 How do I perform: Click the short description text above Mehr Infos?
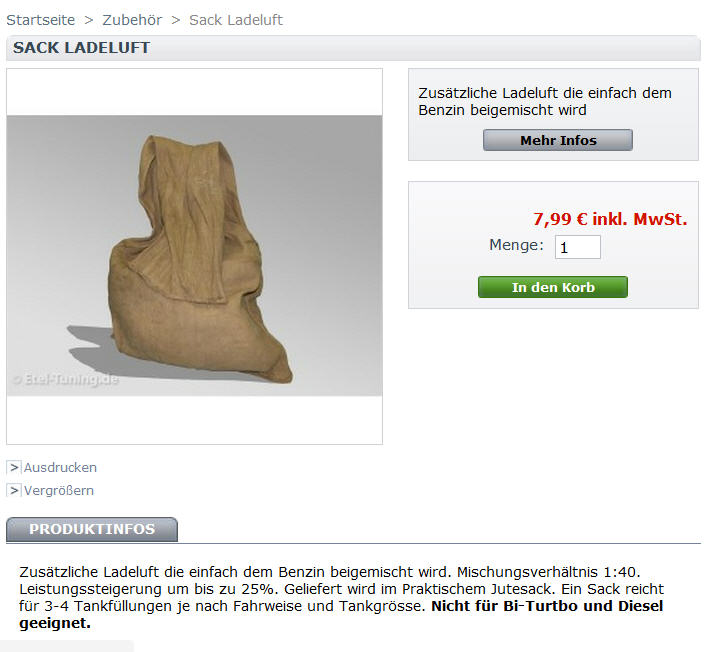coord(545,102)
